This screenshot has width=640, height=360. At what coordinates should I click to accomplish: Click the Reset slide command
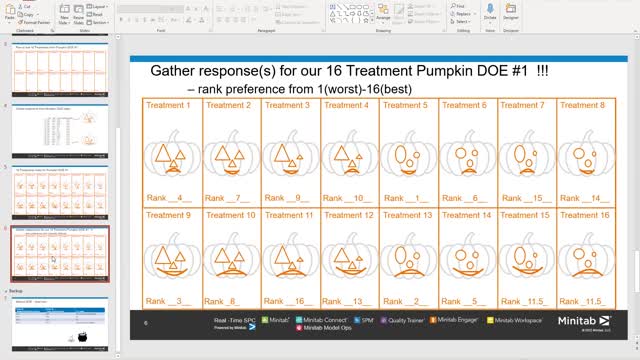tap(95, 14)
